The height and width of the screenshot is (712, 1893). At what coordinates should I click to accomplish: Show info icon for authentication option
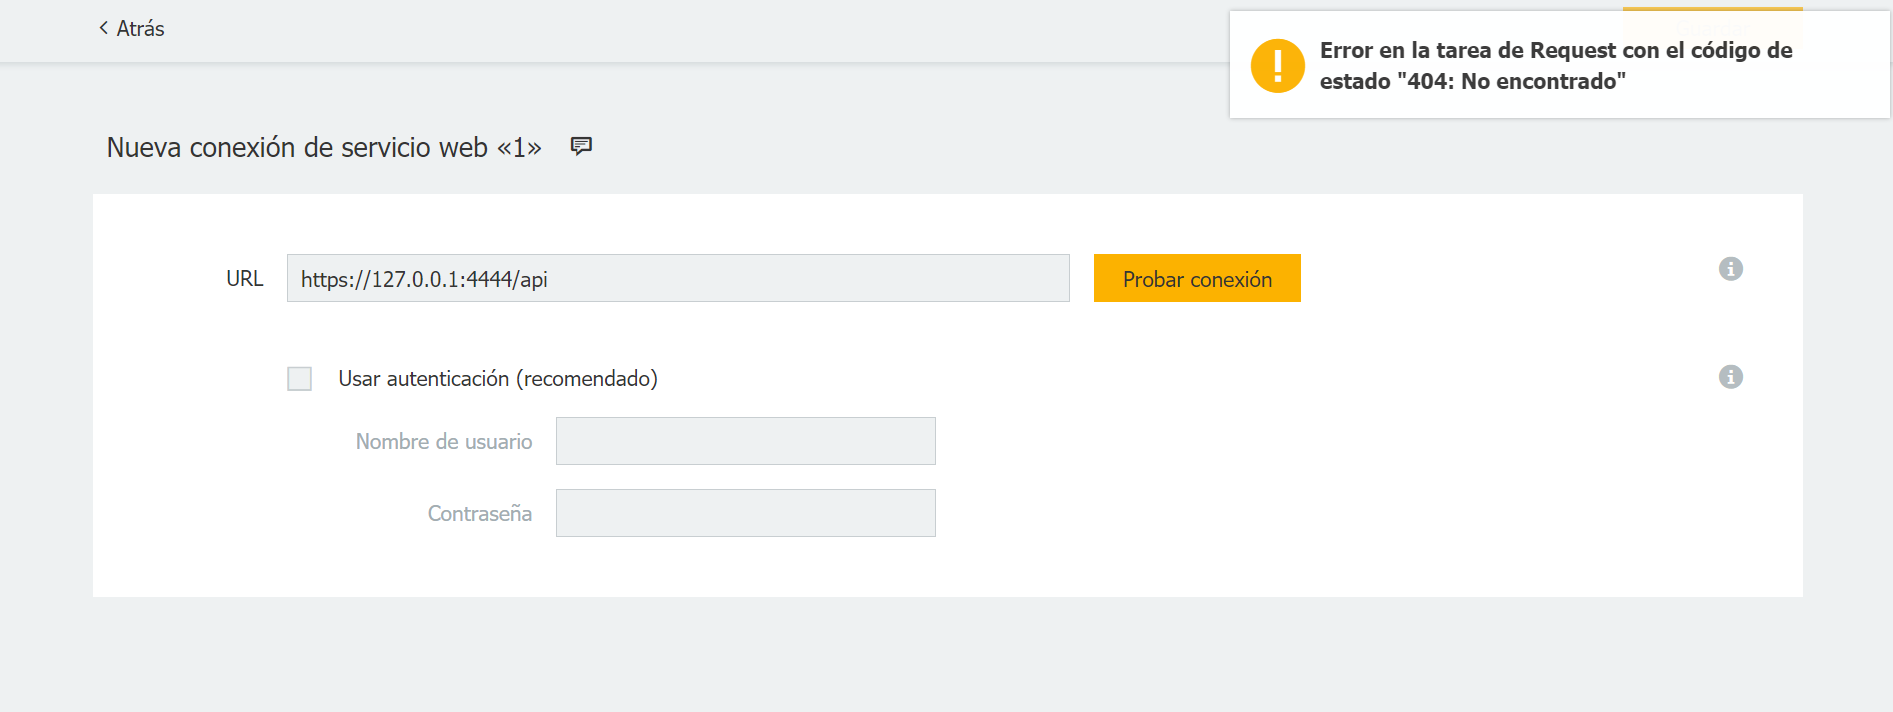[1730, 377]
